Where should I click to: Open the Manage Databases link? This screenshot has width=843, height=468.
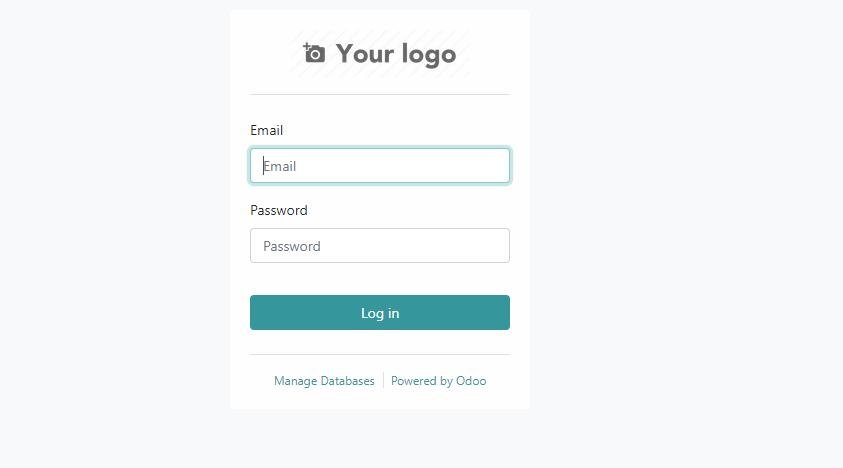[x=324, y=381]
